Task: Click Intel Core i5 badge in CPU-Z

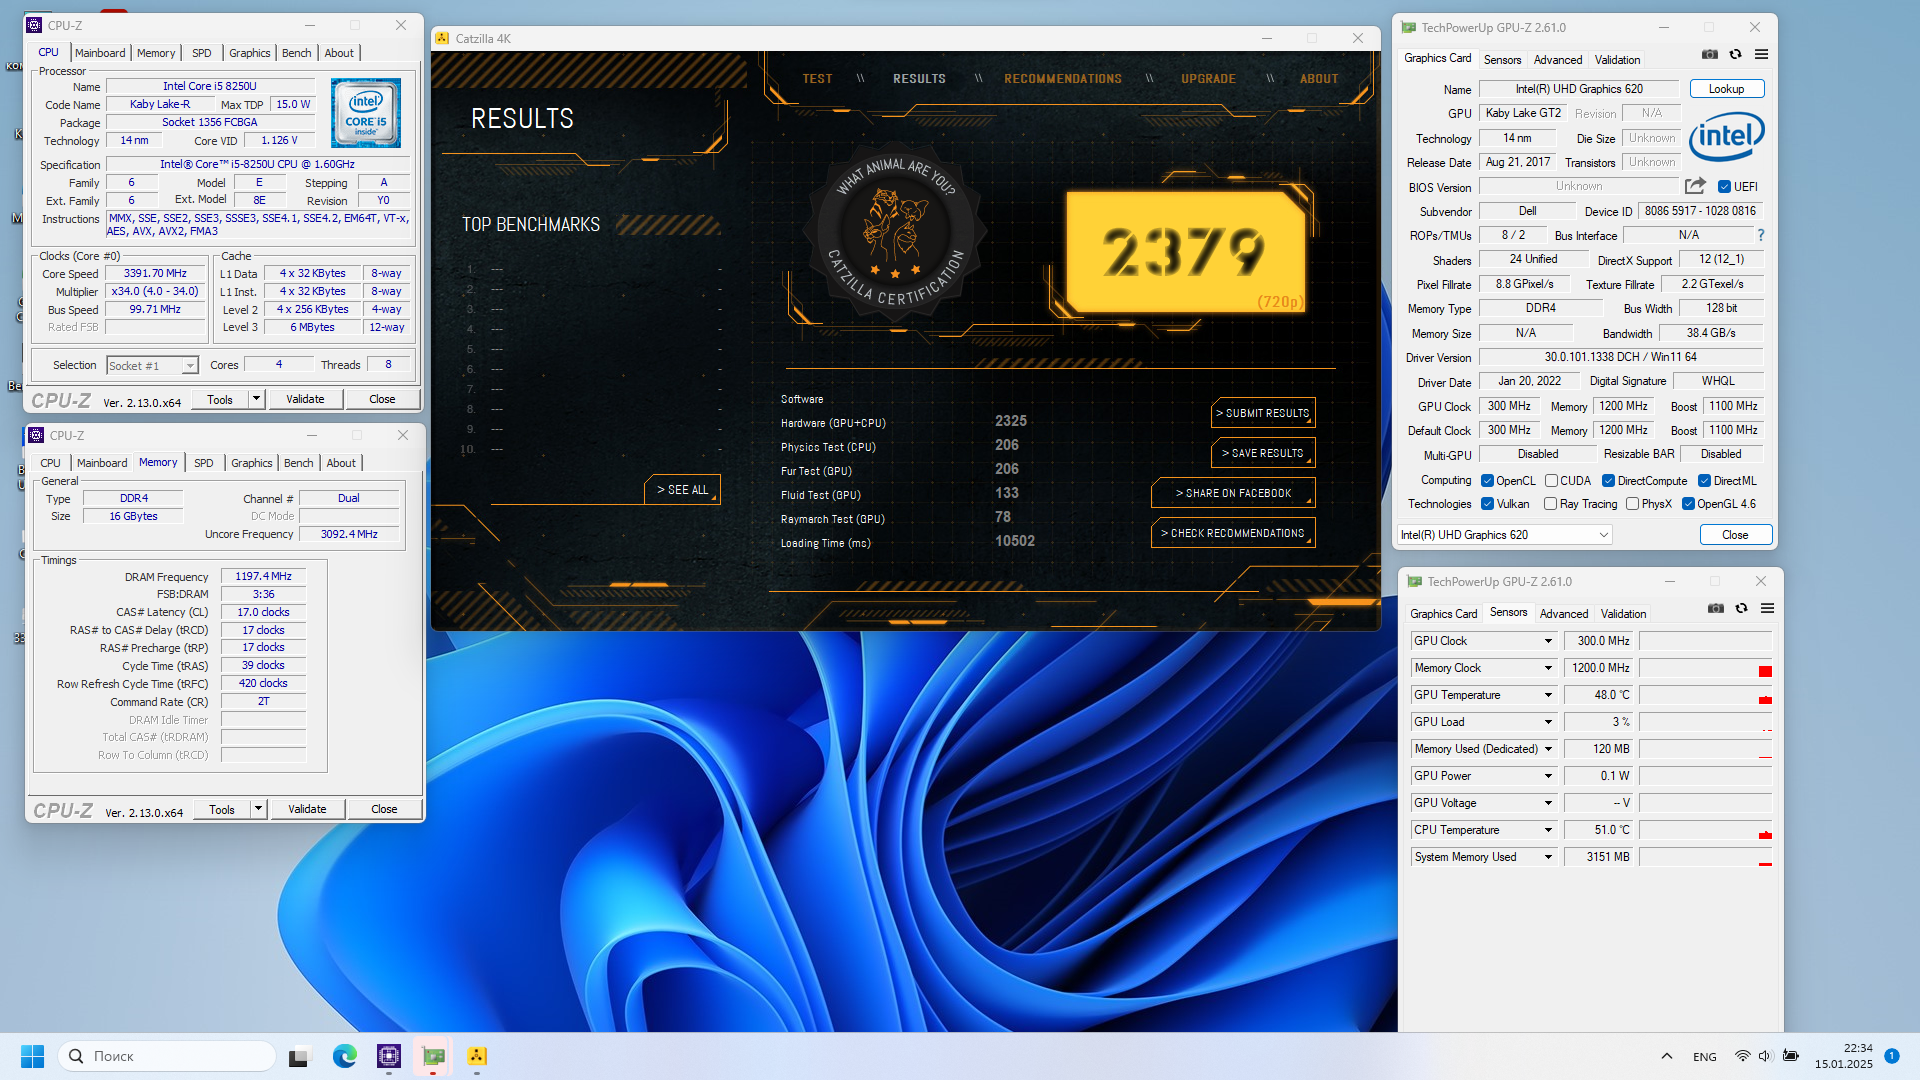Action: pos(366,113)
